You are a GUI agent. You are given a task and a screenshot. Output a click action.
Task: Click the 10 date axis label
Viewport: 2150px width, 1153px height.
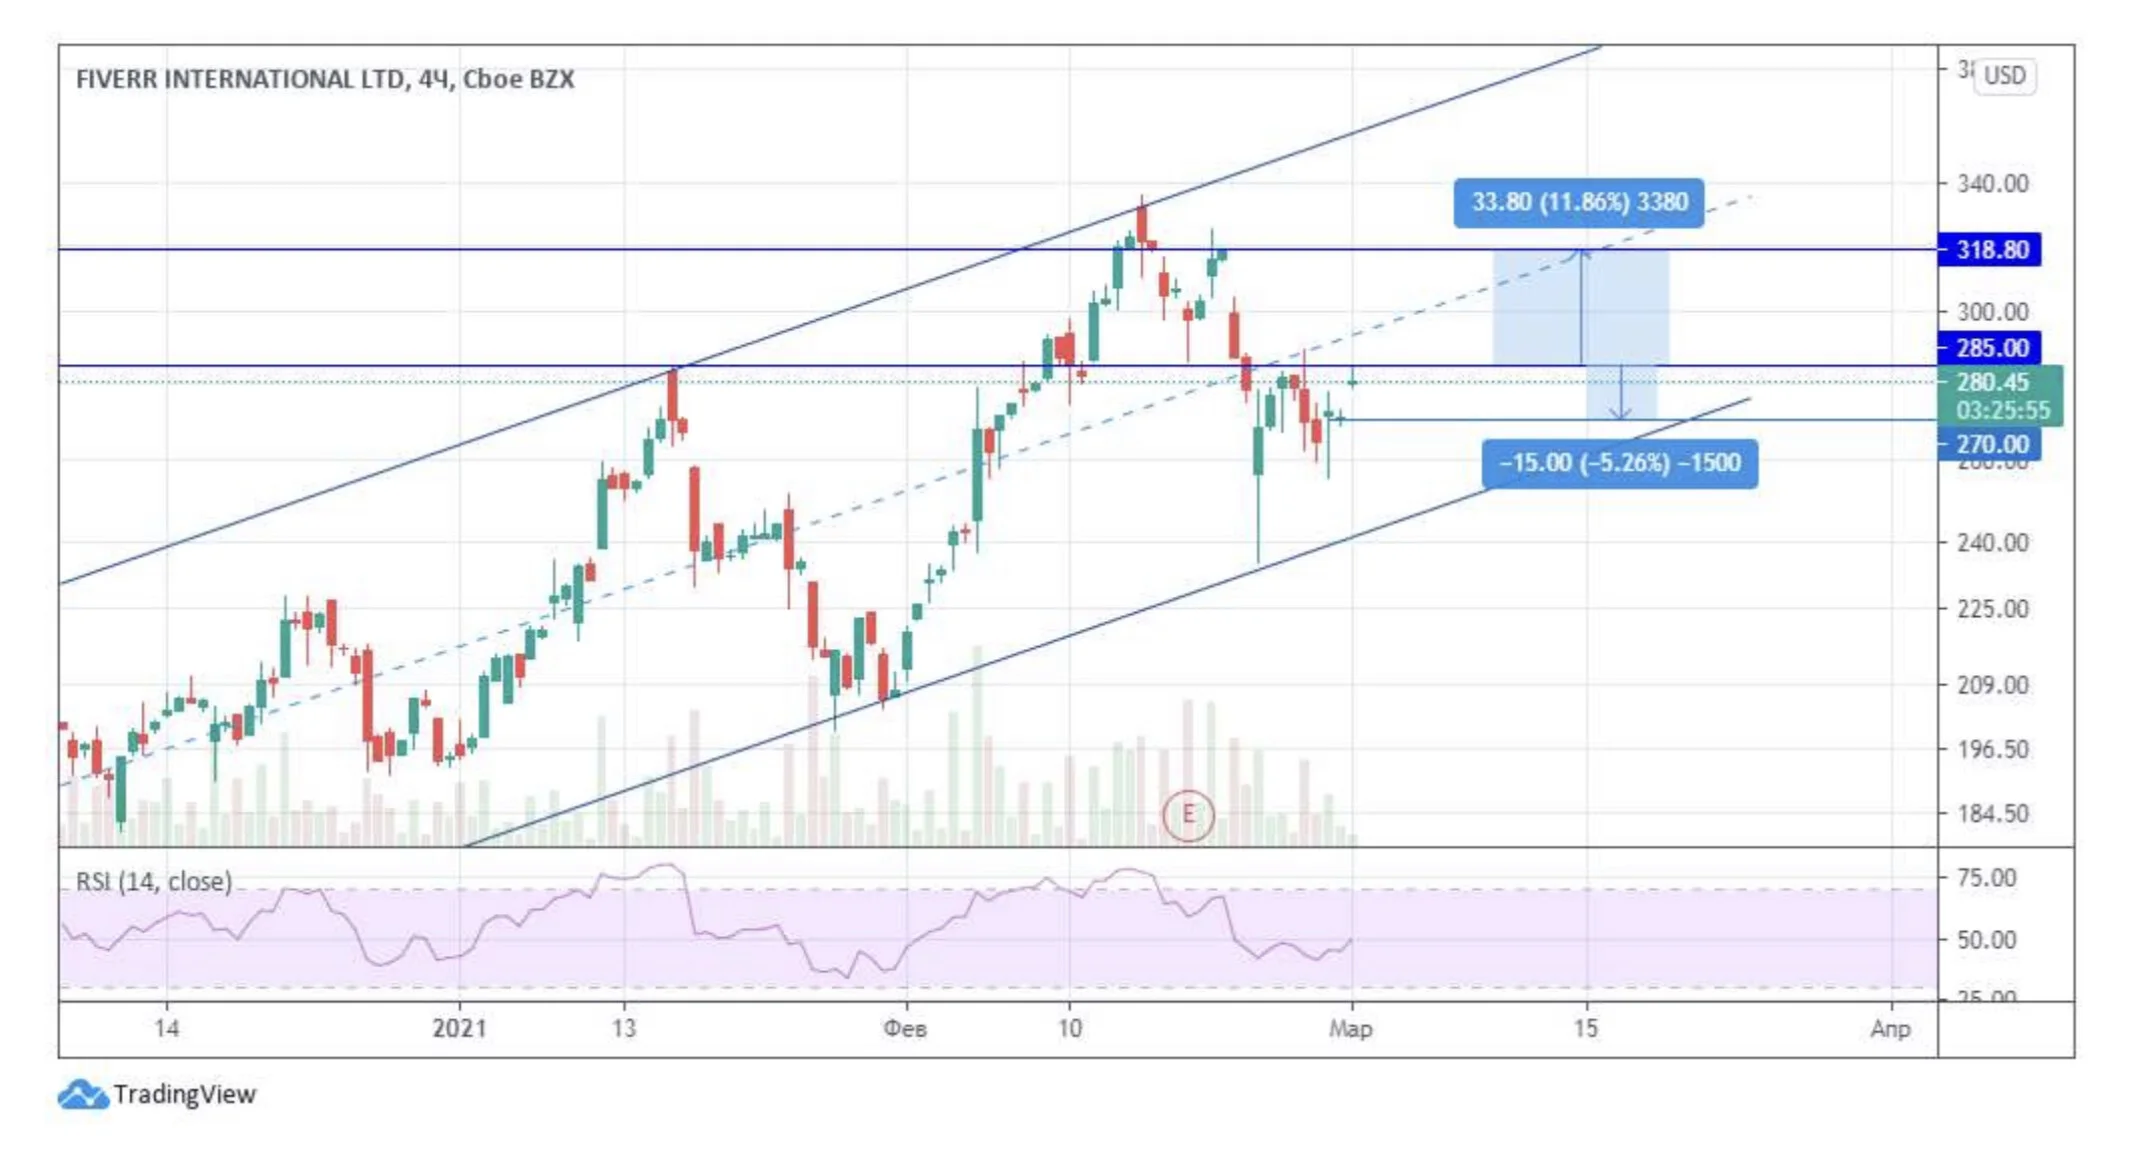(x=1070, y=1028)
